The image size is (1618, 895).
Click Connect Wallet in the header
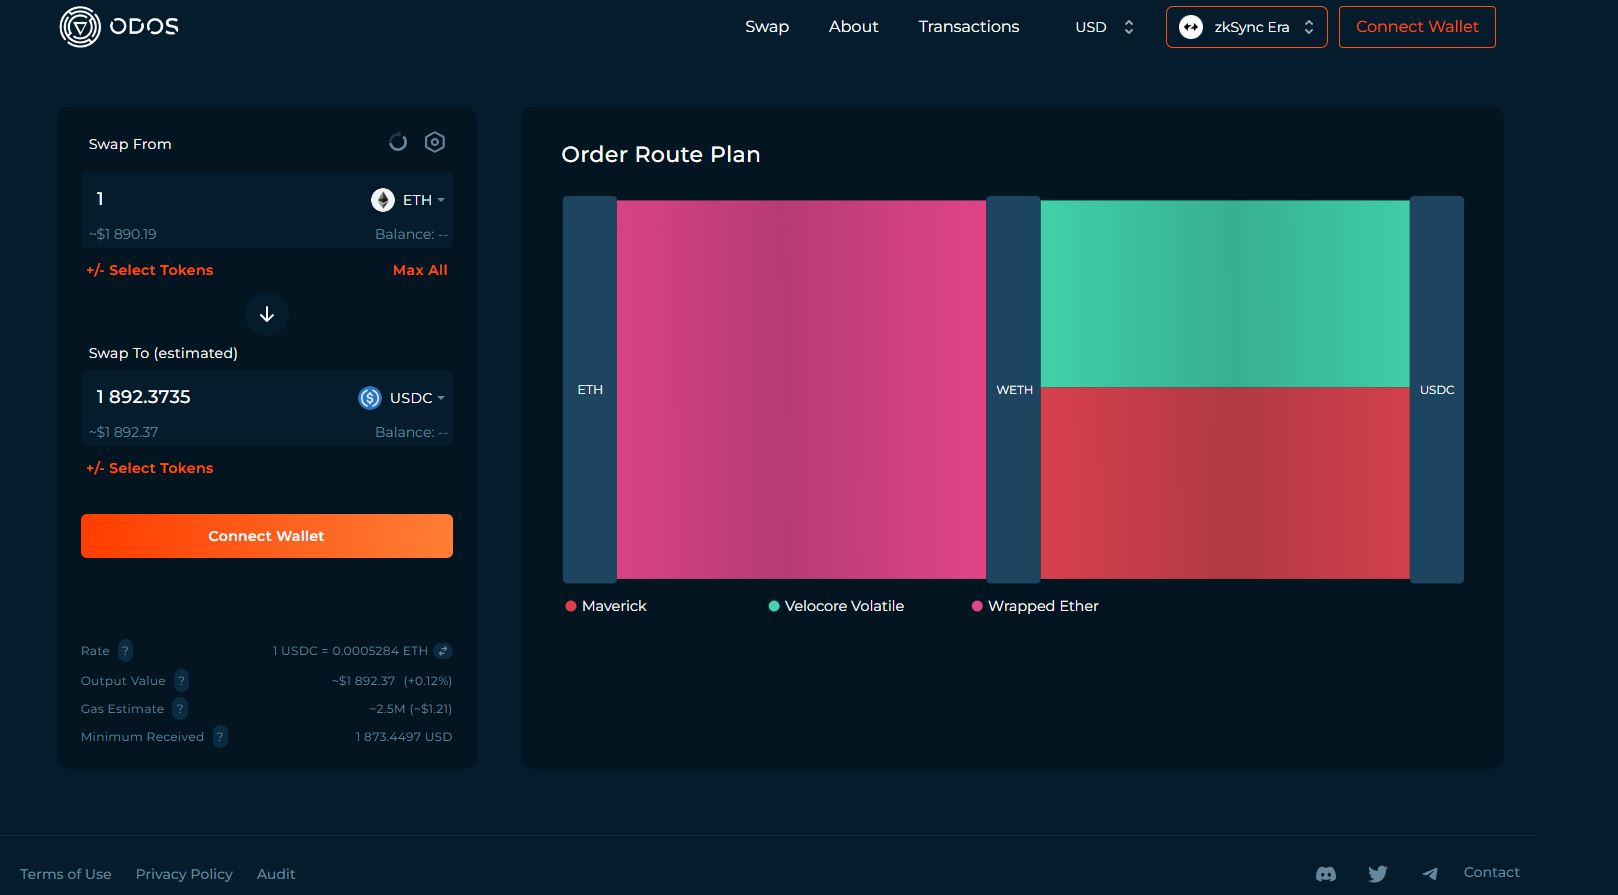(1417, 27)
